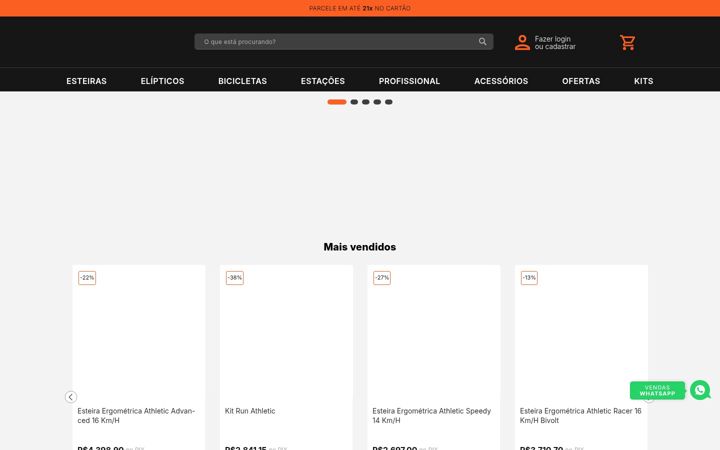720x450 pixels.
Task: Click the user account icon
Action: [522, 43]
